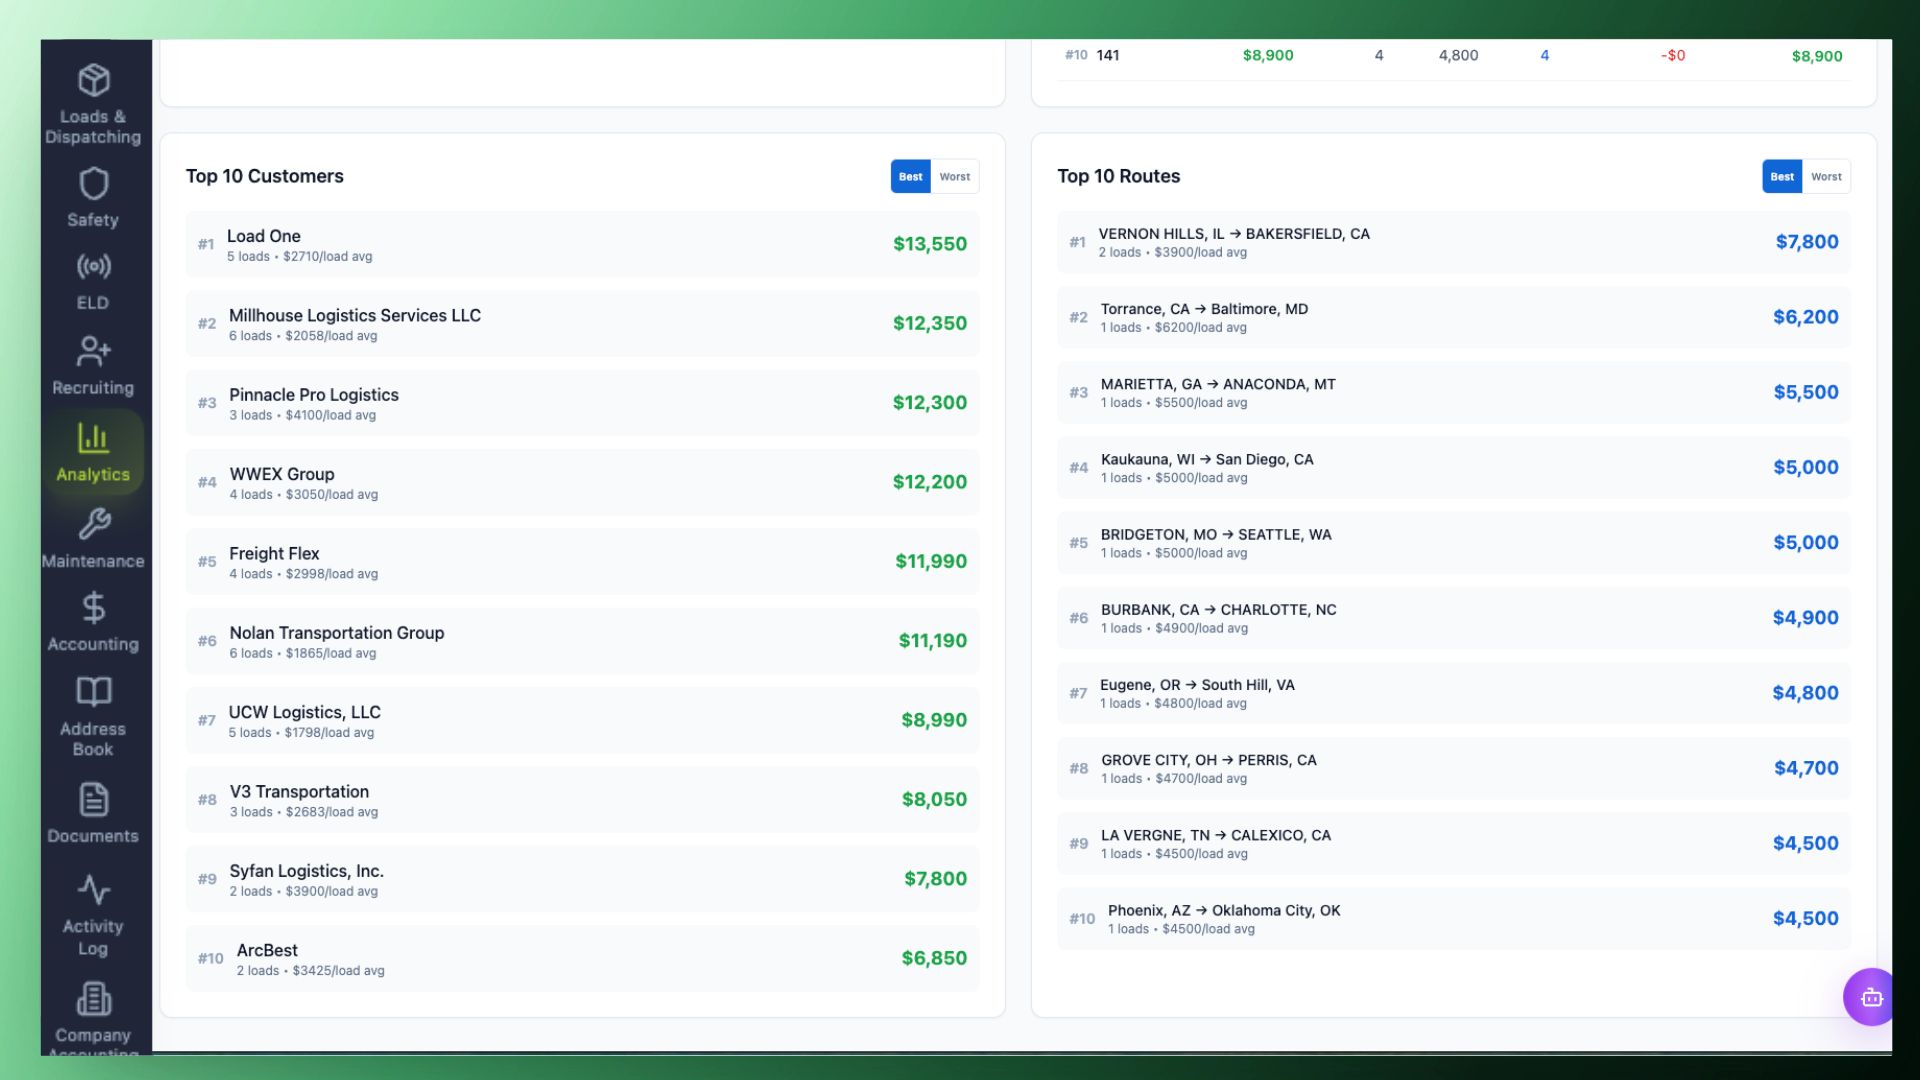Click the $13,550 revenue value
This screenshot has width=1920, height=1080.
(x=930, y=244)
